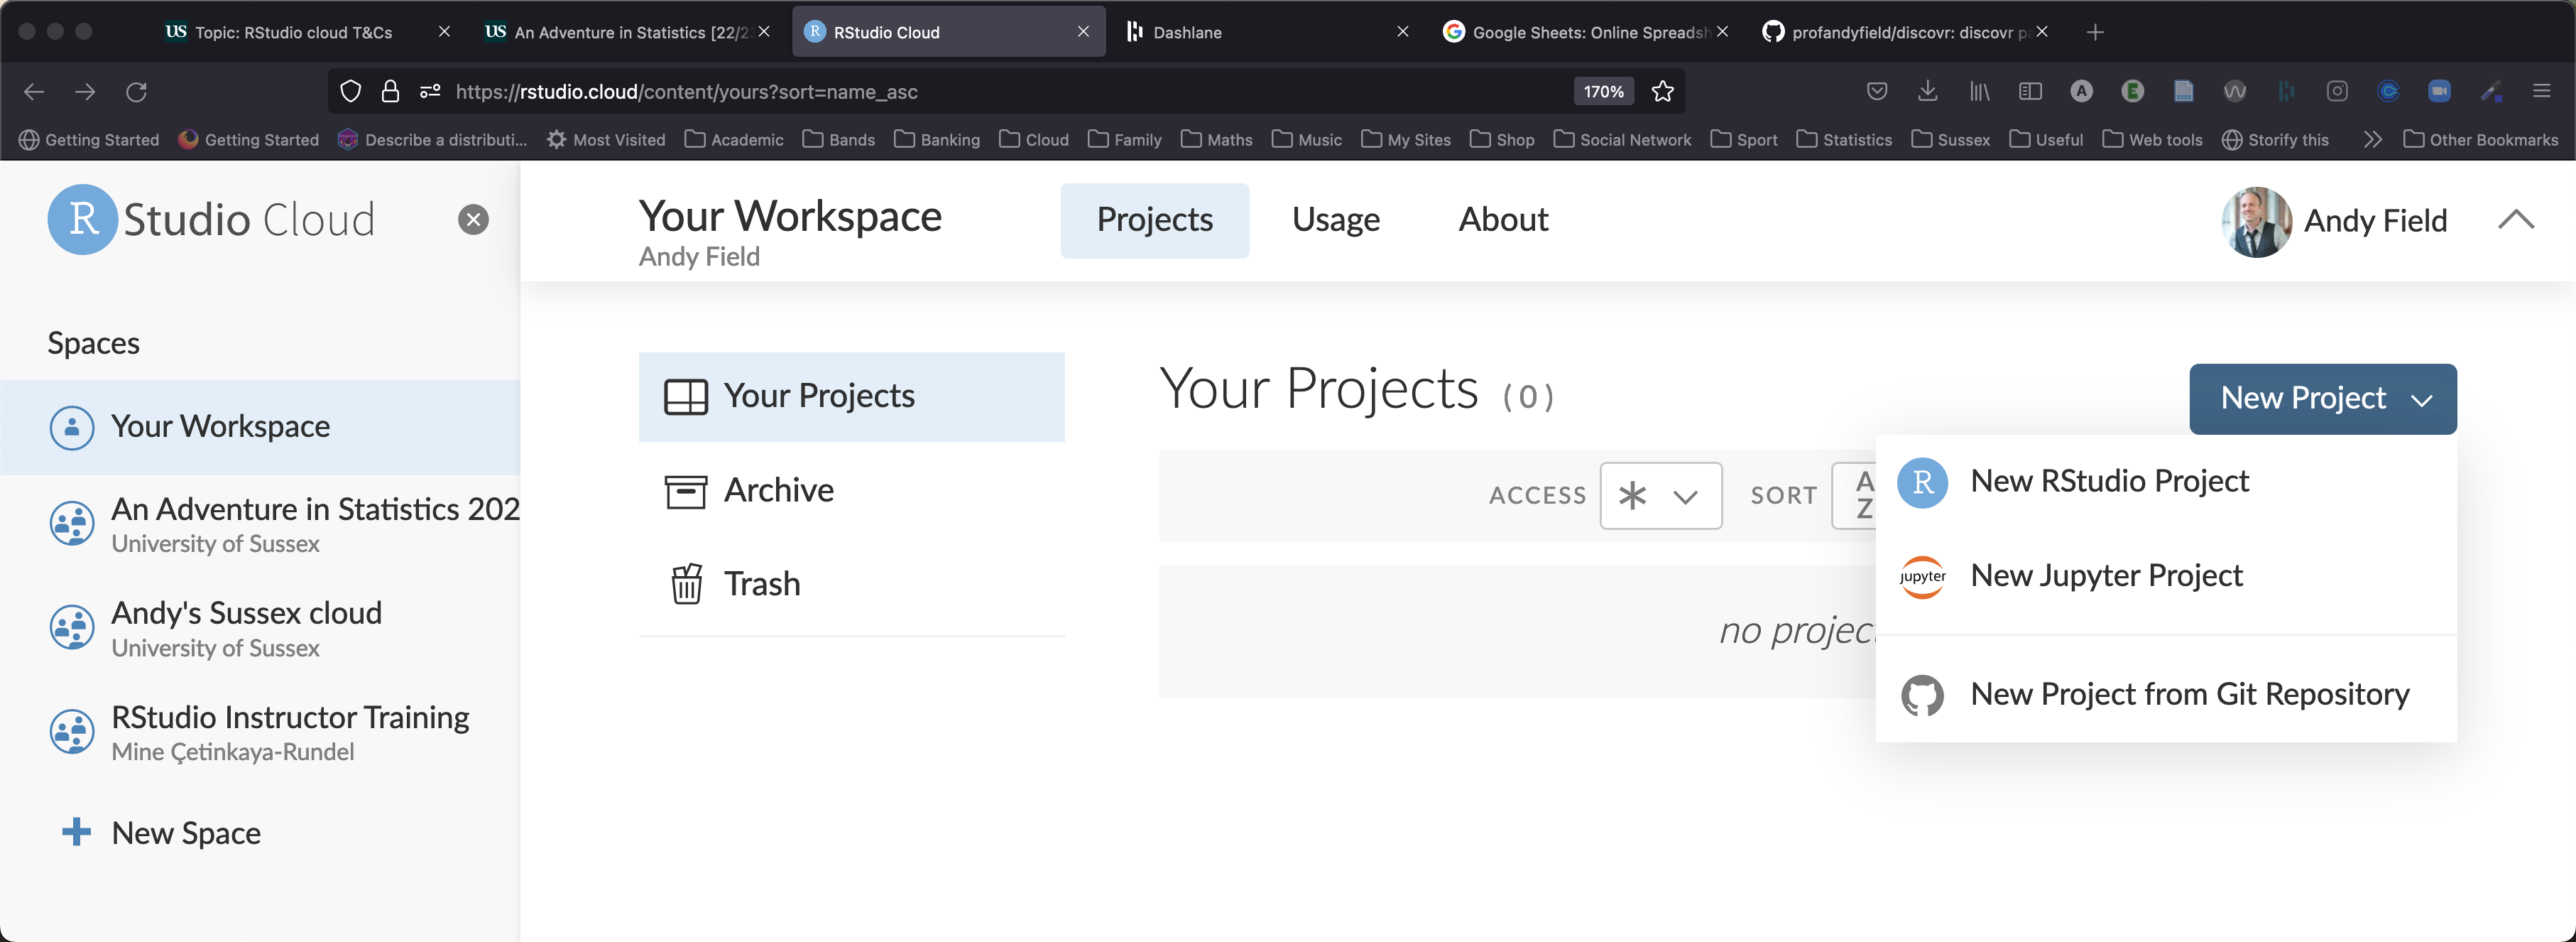Select New RStudio Project option
Screen dimensions: 2576x942
[x=2109, y=481]
